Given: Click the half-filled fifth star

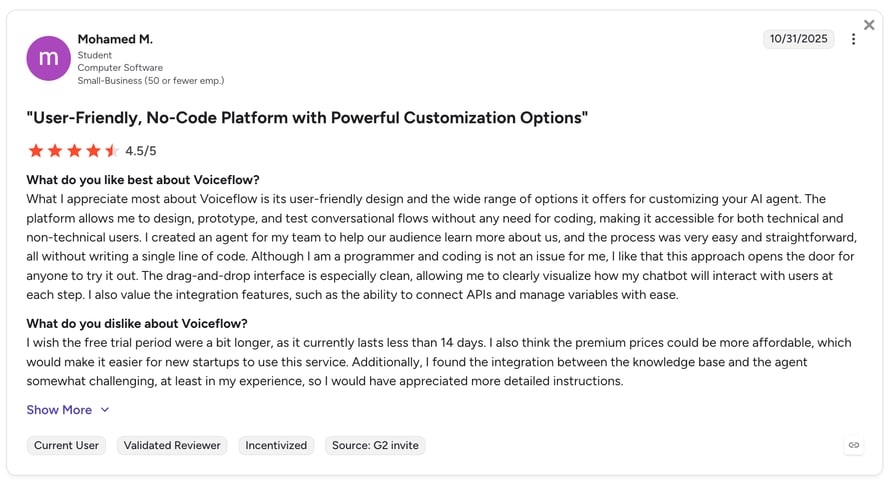Looking at the screenshot, I should (x=112, y=151).
